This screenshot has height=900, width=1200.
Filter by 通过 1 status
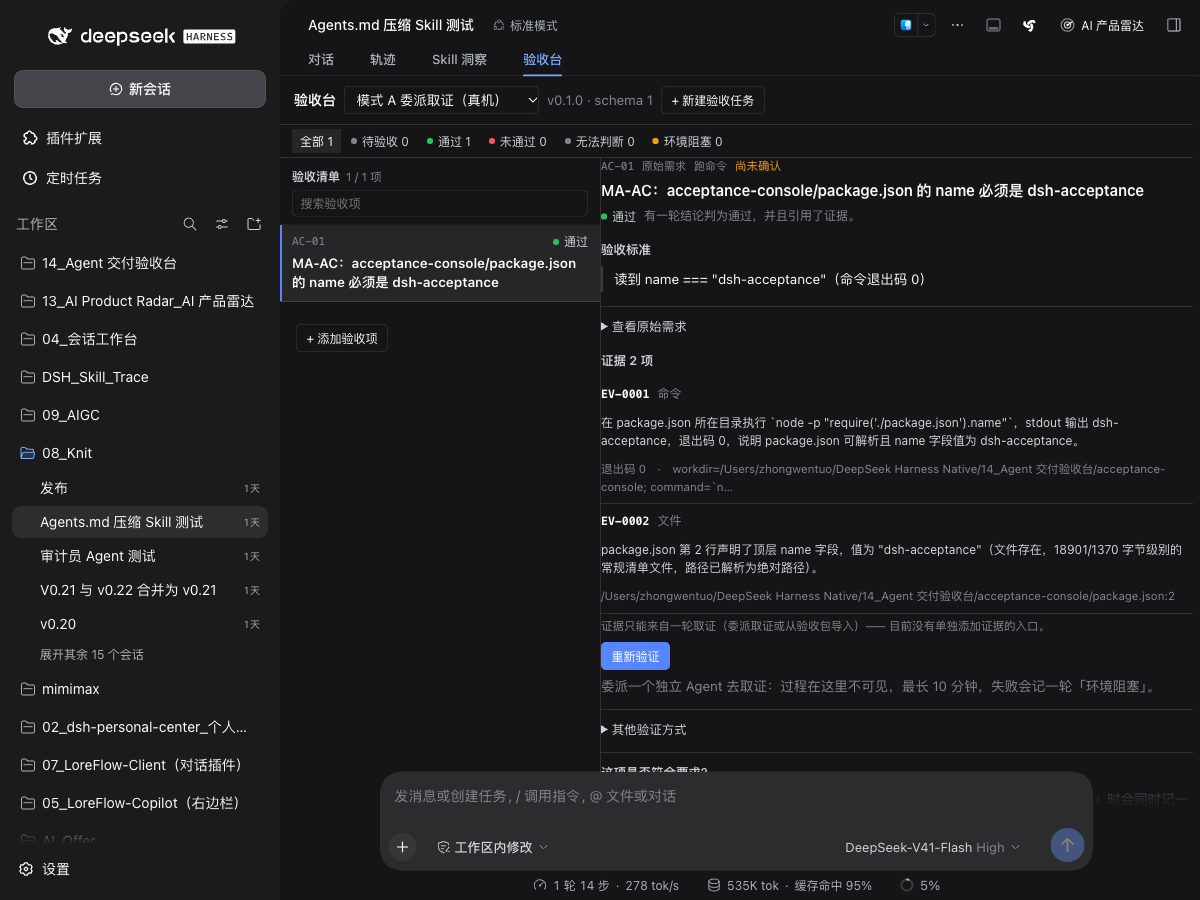coord(449,141)
